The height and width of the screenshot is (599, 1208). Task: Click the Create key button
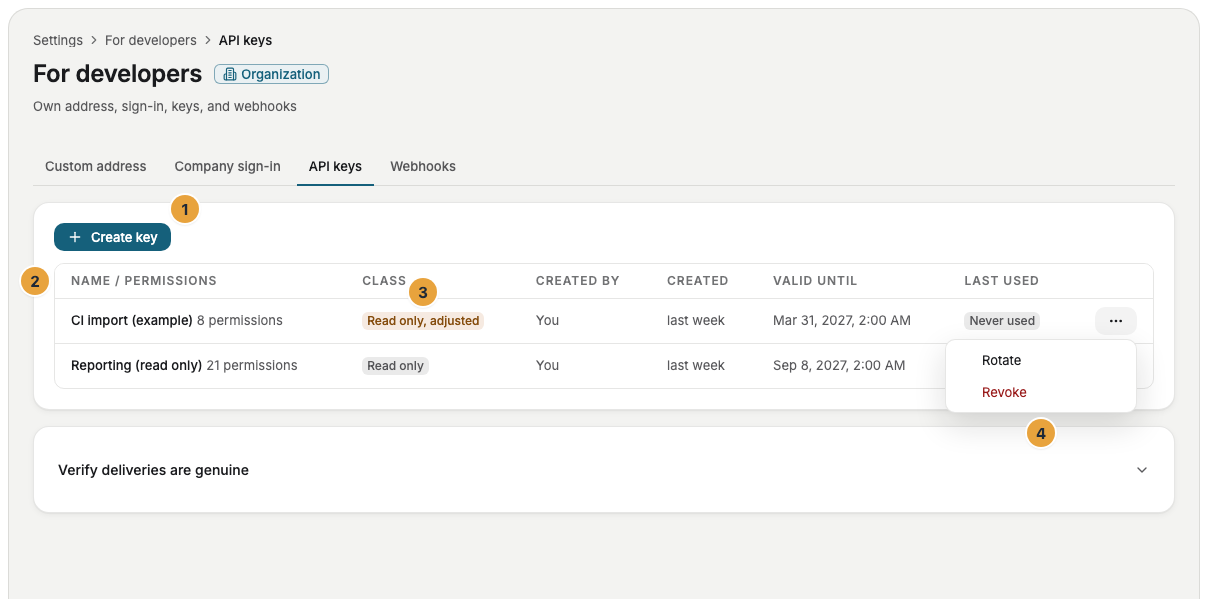pos(113,237)
